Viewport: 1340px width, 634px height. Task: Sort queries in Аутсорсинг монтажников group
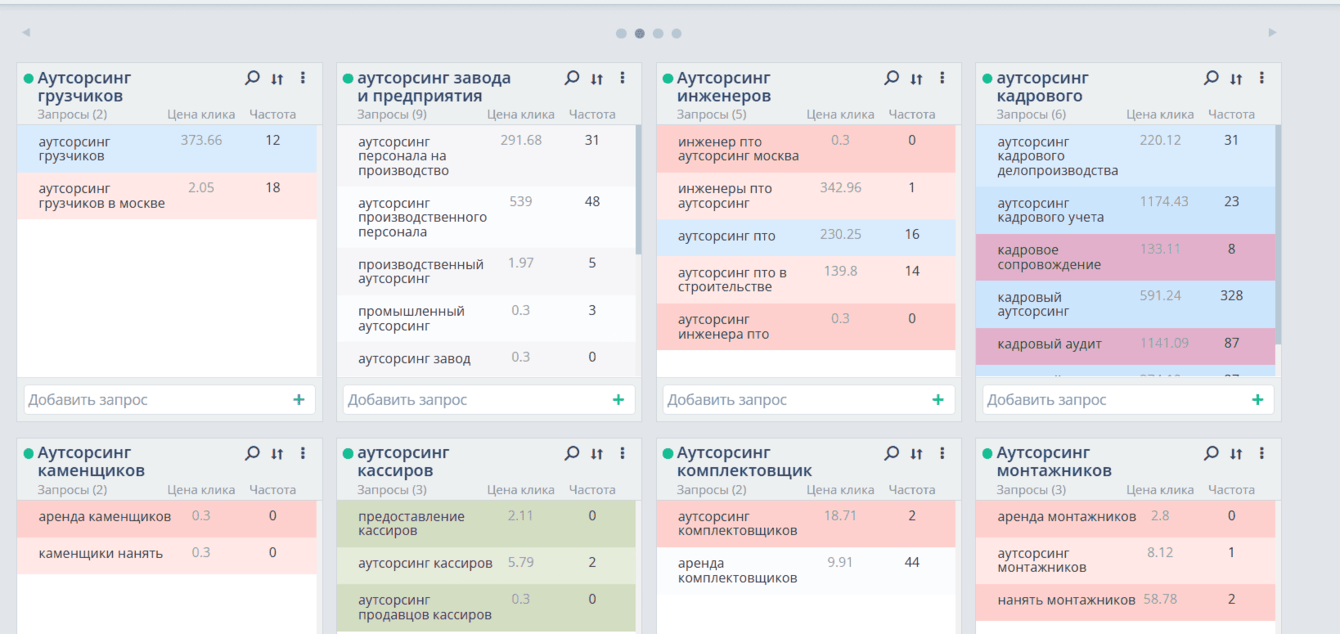tap(1236, 454)
